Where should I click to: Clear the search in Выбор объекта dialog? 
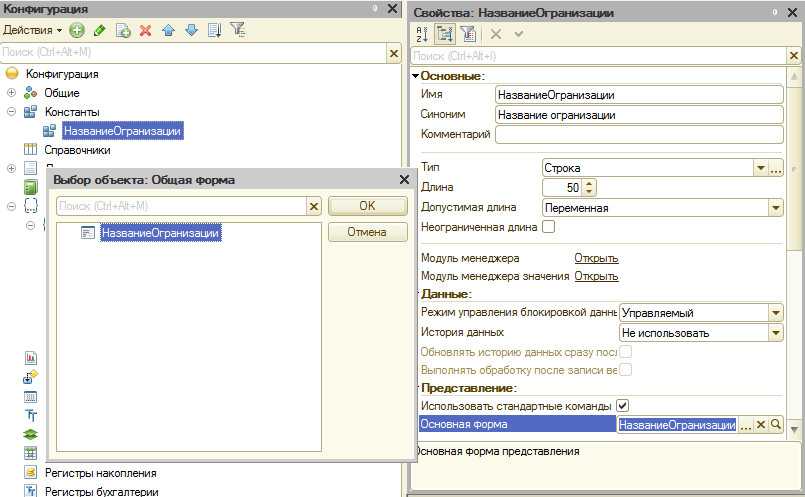(314, 207)
